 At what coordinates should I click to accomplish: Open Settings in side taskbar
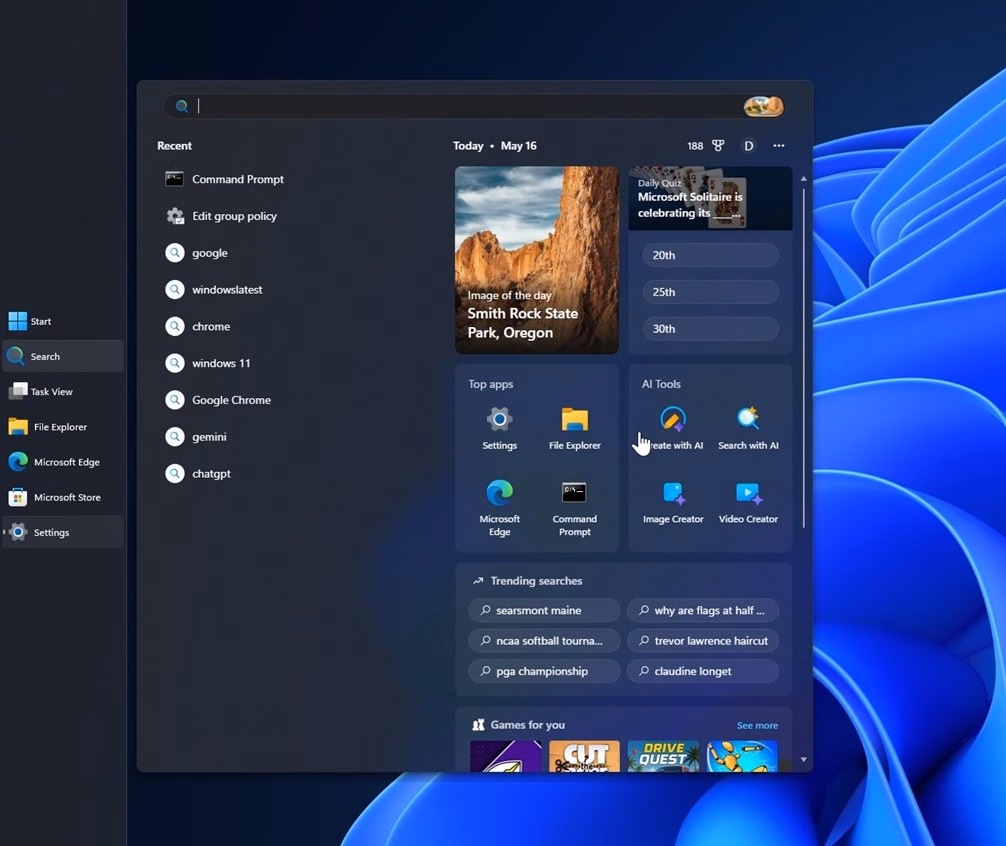pos(63,532)
